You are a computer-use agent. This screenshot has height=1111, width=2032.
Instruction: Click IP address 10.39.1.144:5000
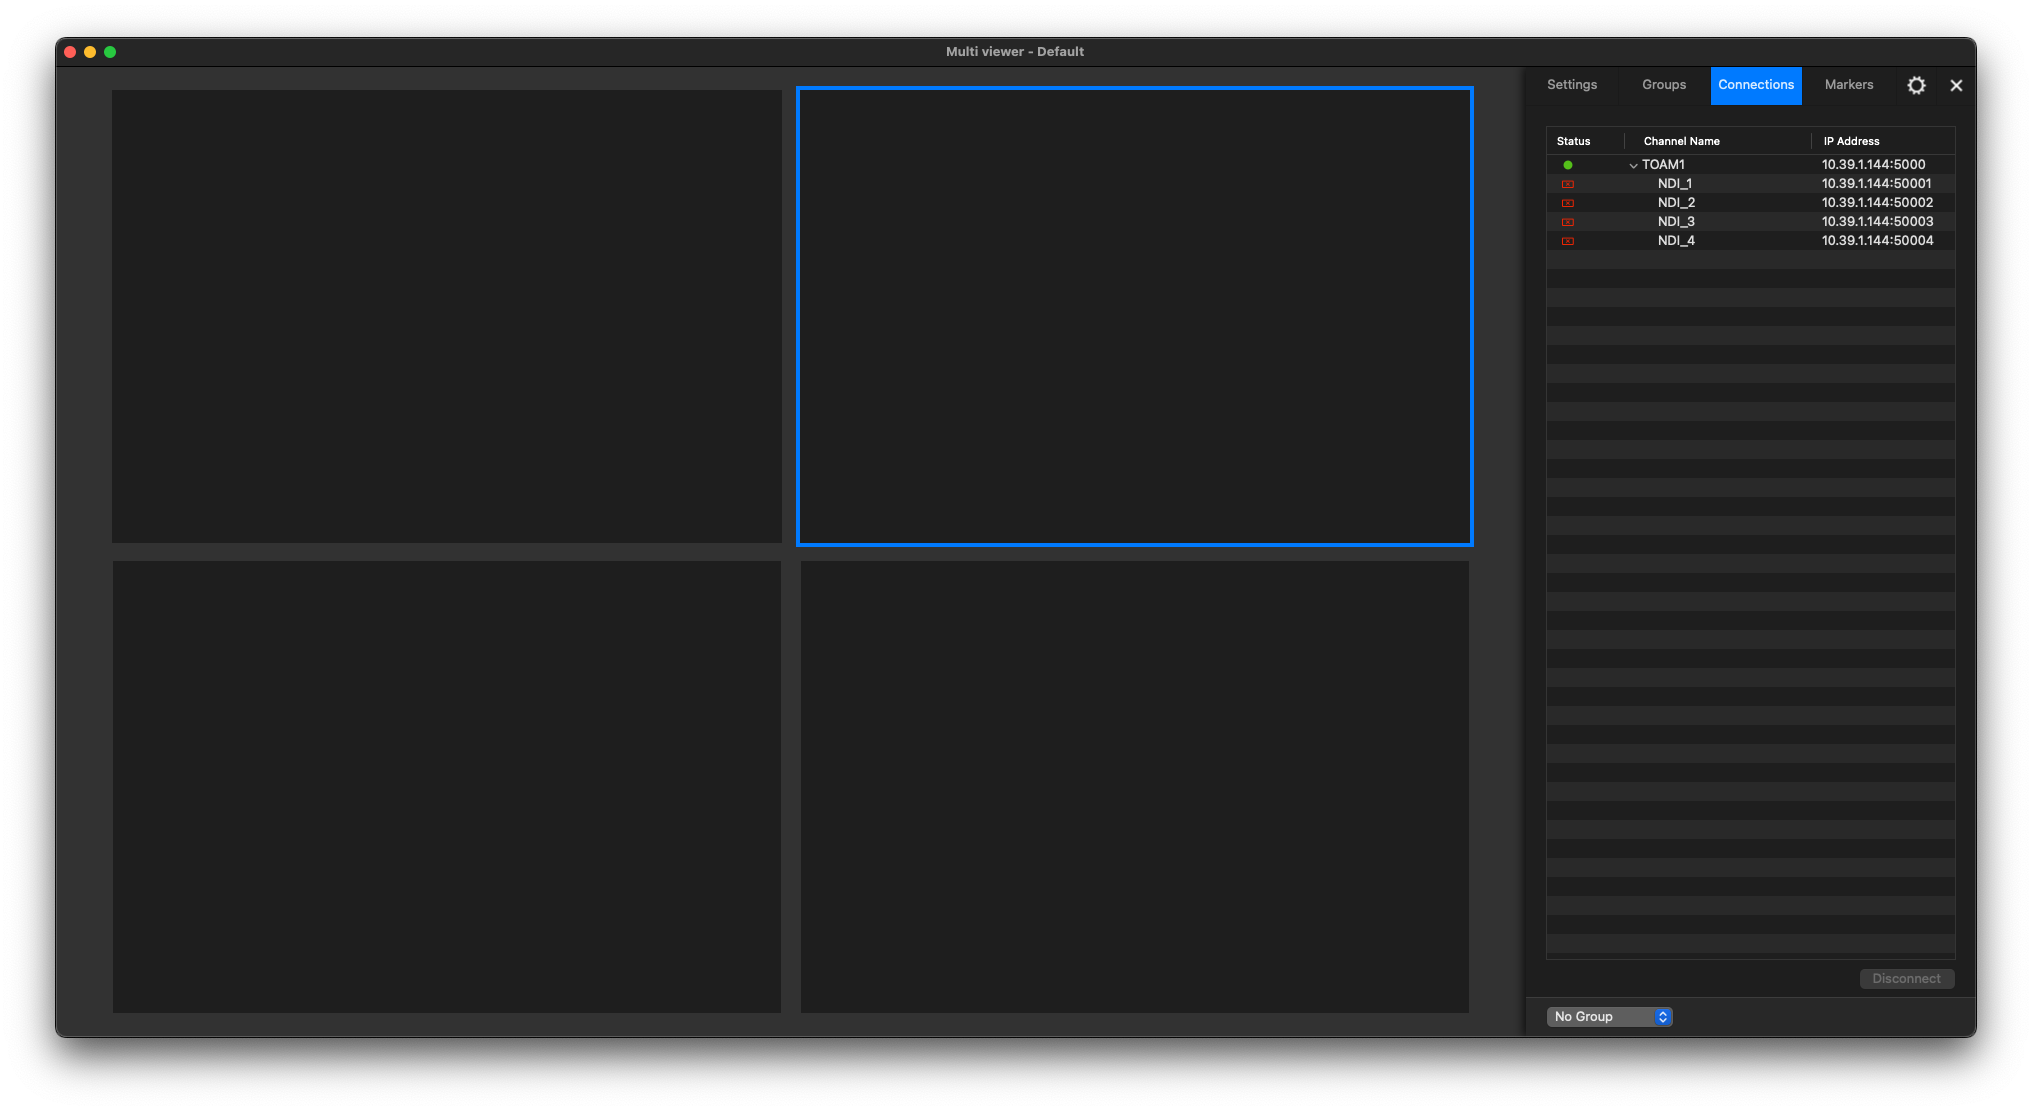coord(1873,165)
